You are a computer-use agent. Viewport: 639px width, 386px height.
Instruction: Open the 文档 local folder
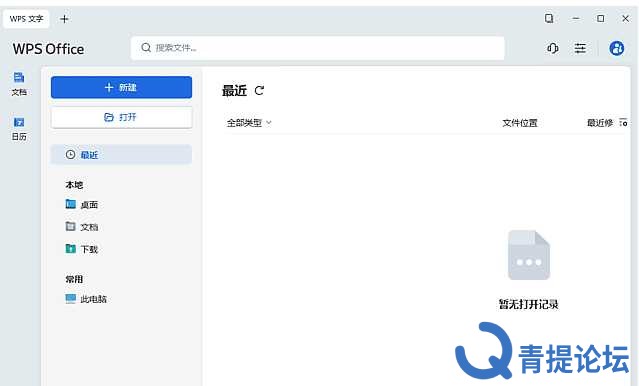pos(82,227)
